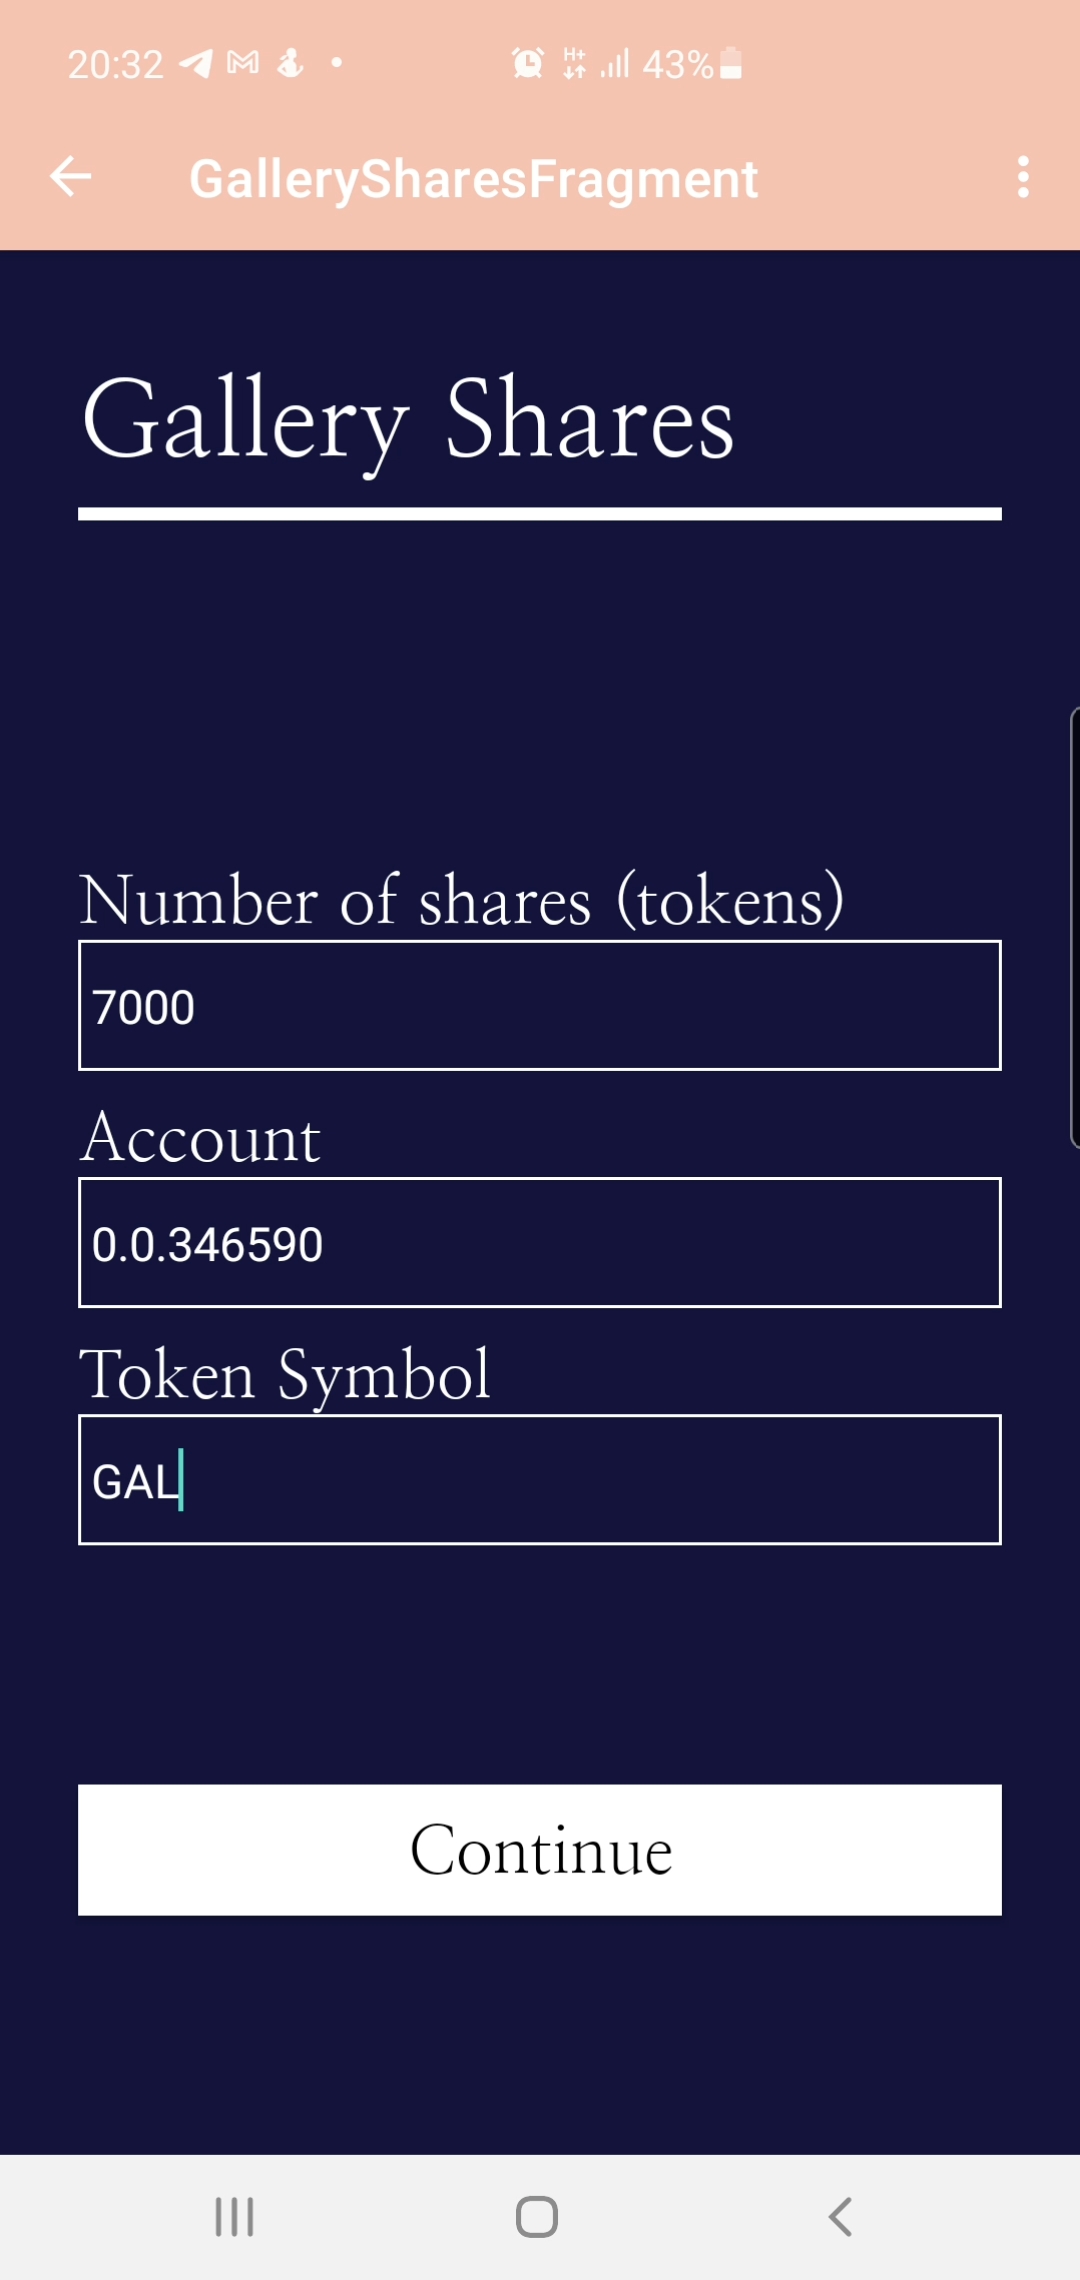Viewport: 1080px width, 2280px height.
Task: Open recent apps with the navigation button
Action: [x=235, y=2216]
